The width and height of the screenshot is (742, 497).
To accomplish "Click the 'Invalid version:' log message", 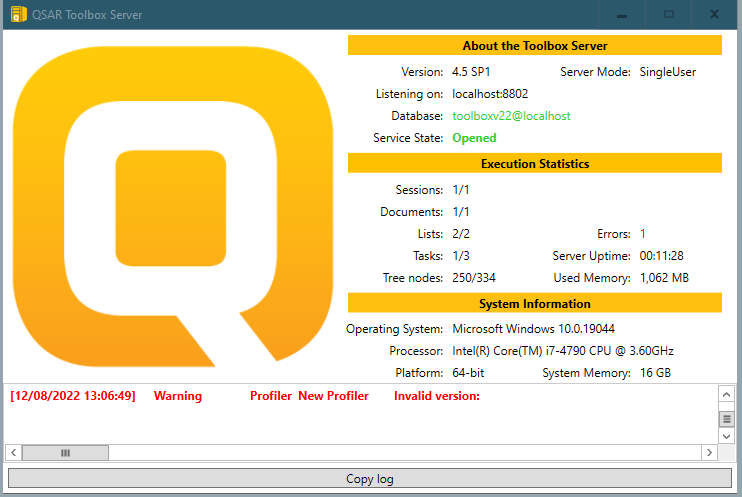I will point(437,396).
